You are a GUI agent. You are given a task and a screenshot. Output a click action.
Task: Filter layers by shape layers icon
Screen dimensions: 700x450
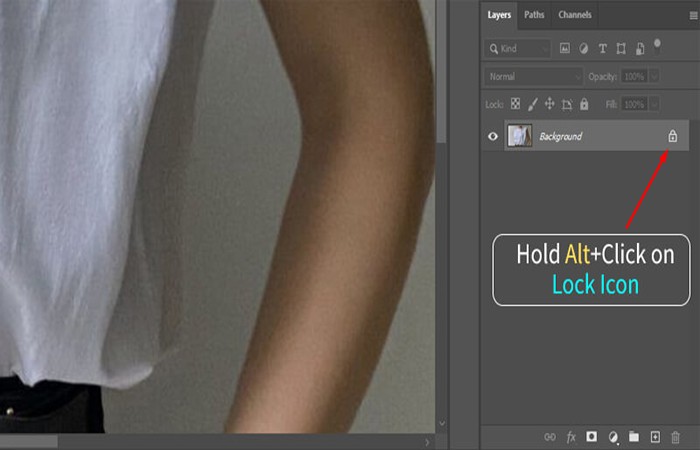[621, 49]
